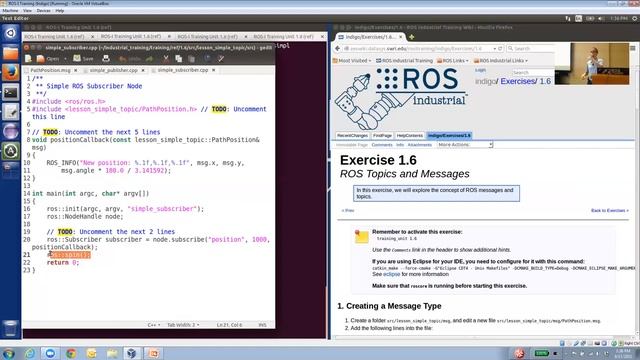This screenshot has height=360, width=640.
Task: Click Terminal icon in Ubuntu launcher
Action: pyautogui.click(x=11, y=92)
